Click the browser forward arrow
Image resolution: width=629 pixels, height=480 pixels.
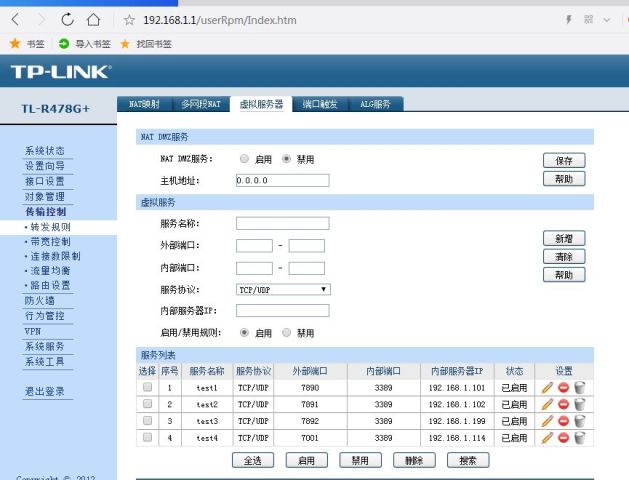coord(41,19)
